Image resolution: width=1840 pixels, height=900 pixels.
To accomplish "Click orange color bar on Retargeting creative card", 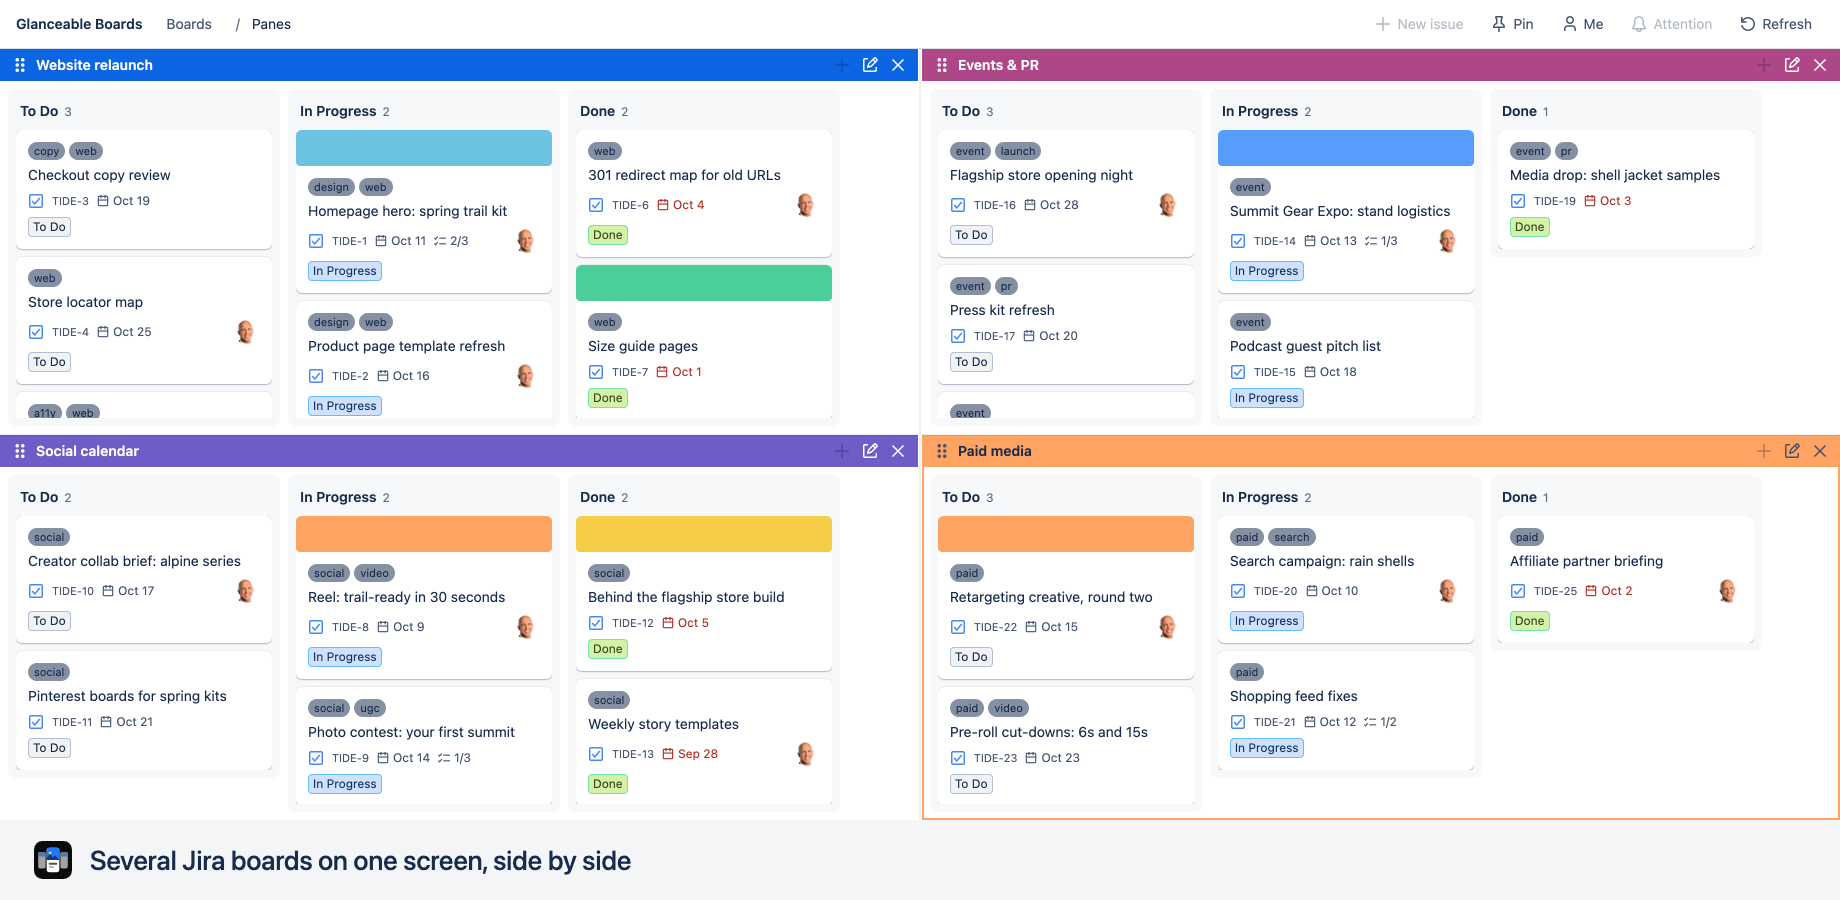I will tap(1066, 534).
